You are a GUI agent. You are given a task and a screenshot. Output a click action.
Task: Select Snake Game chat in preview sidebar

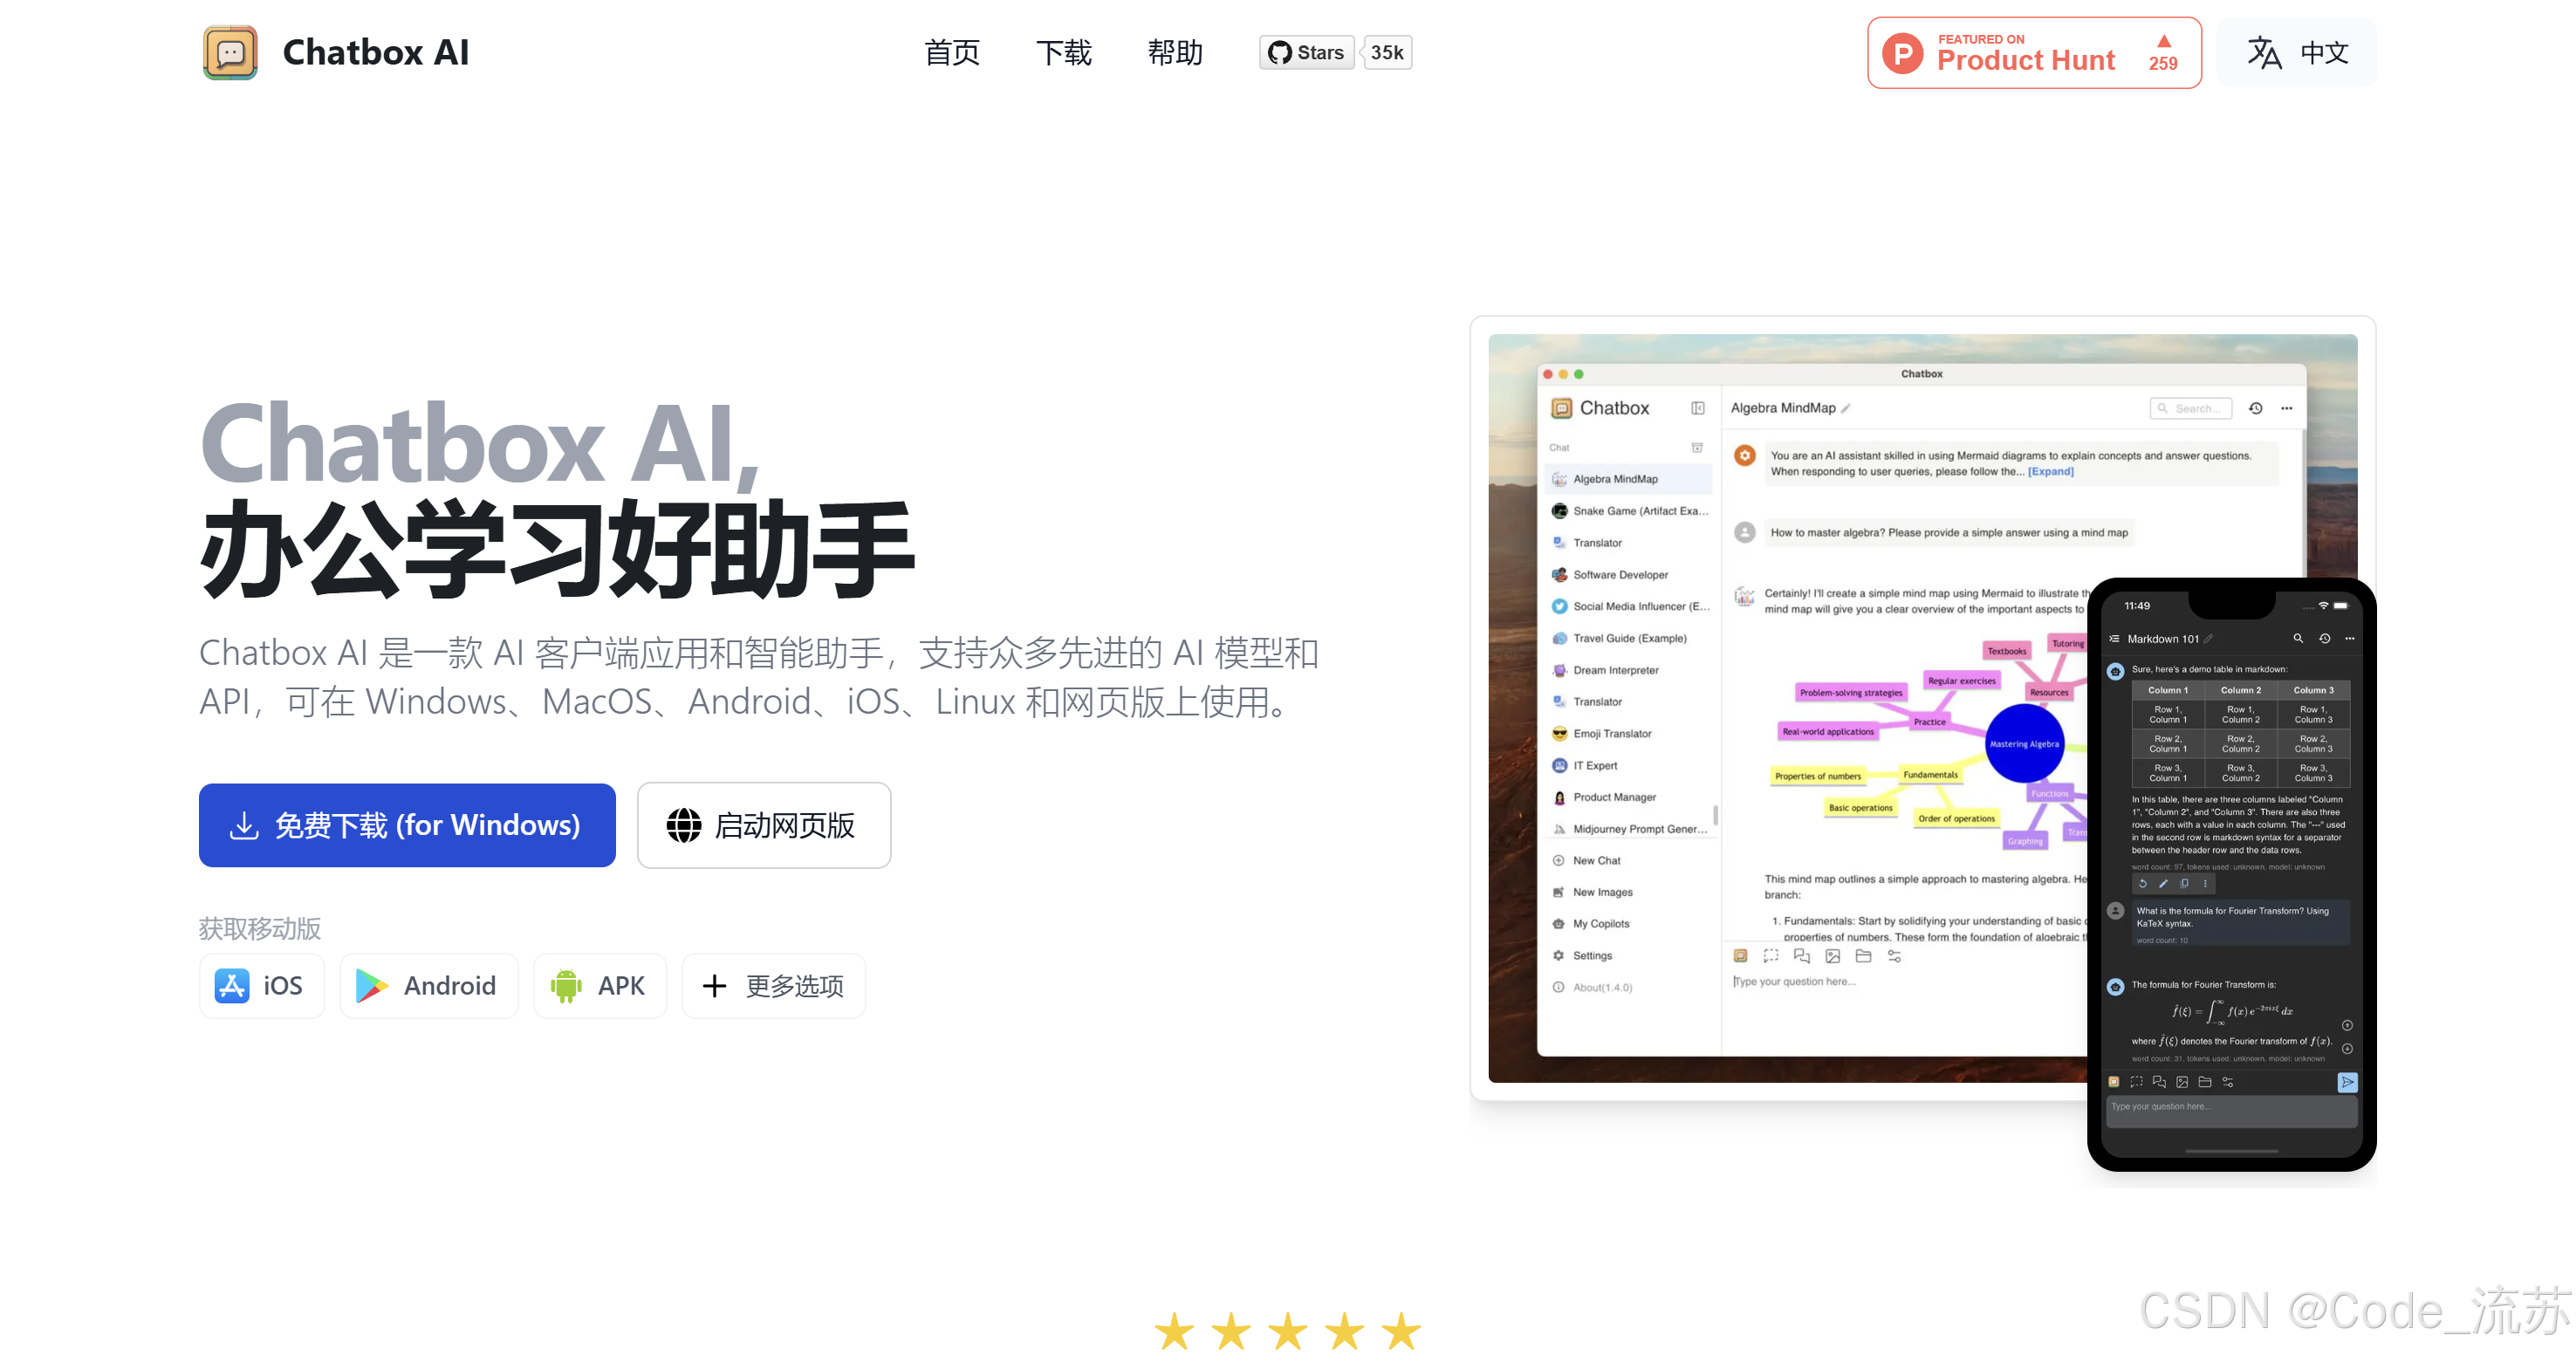[x=1628, y=511]
